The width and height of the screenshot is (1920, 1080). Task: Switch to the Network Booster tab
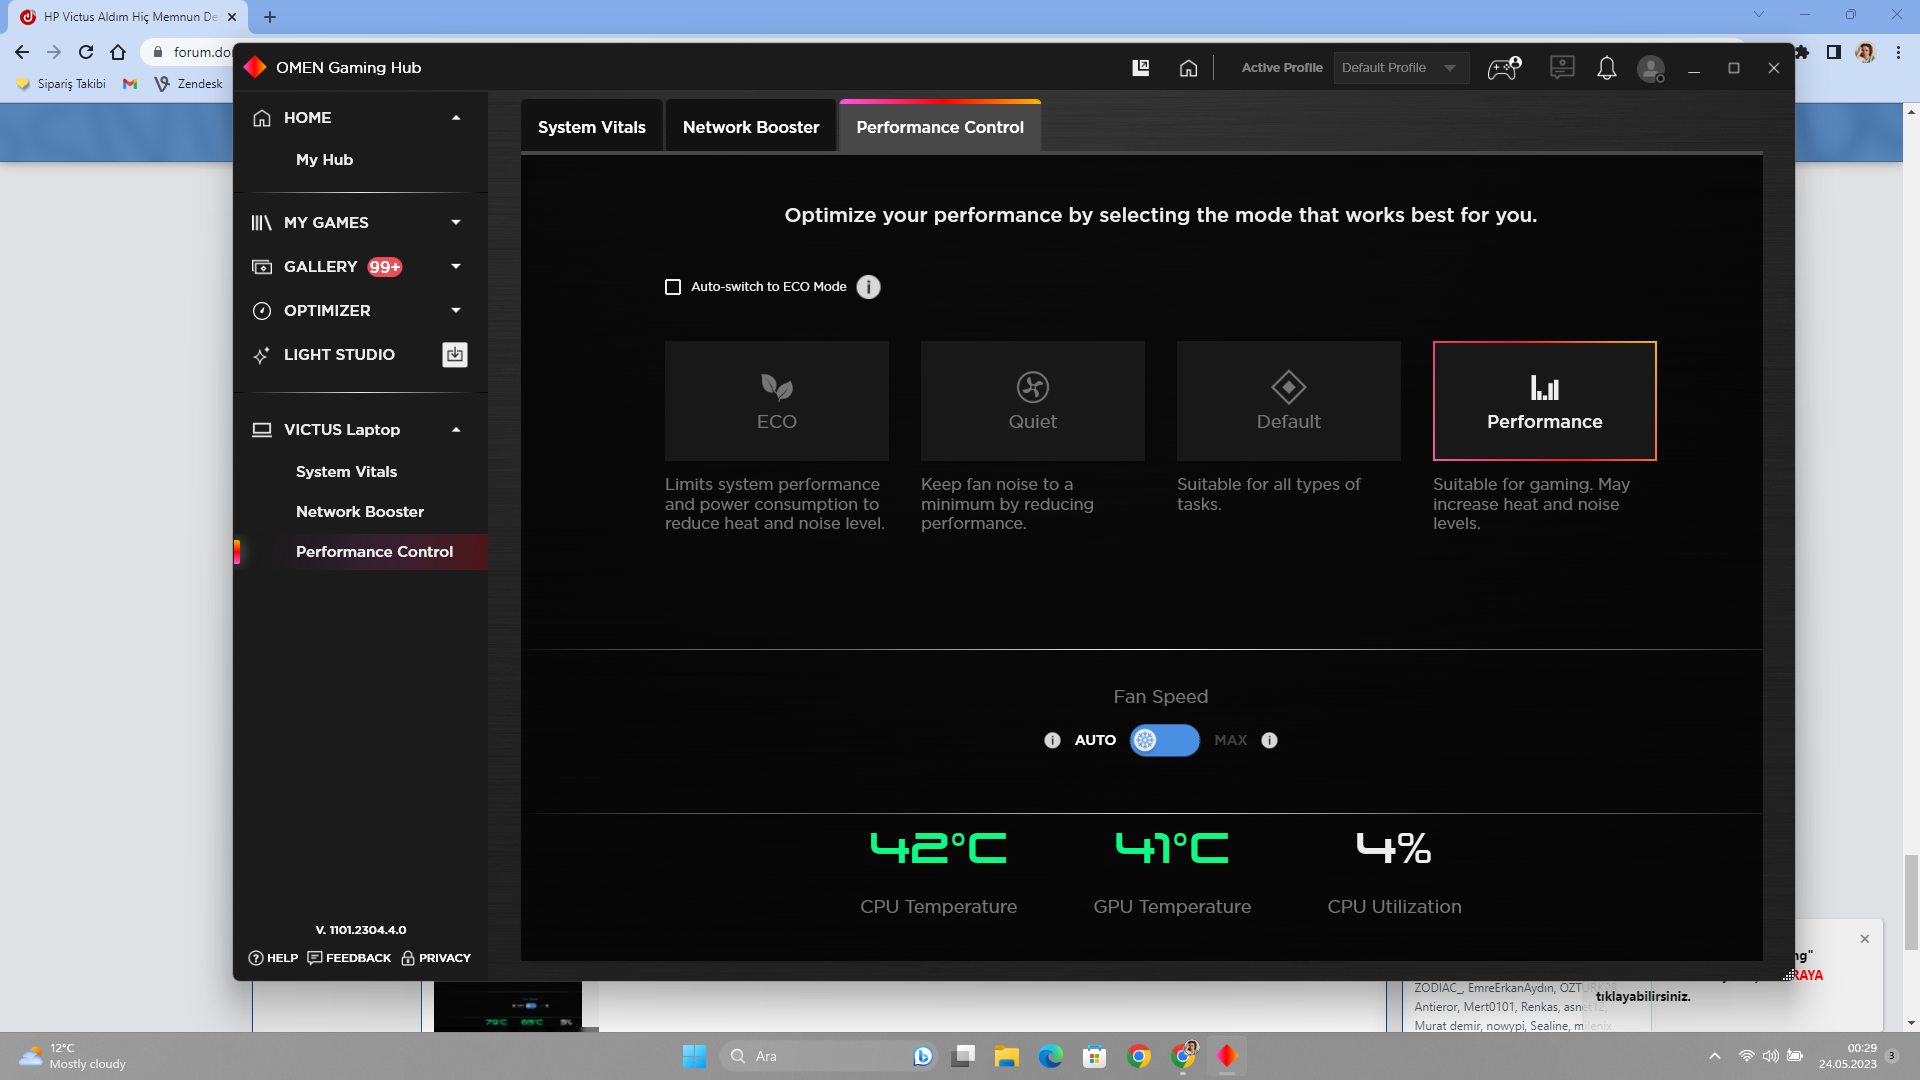tap(750, 127)
